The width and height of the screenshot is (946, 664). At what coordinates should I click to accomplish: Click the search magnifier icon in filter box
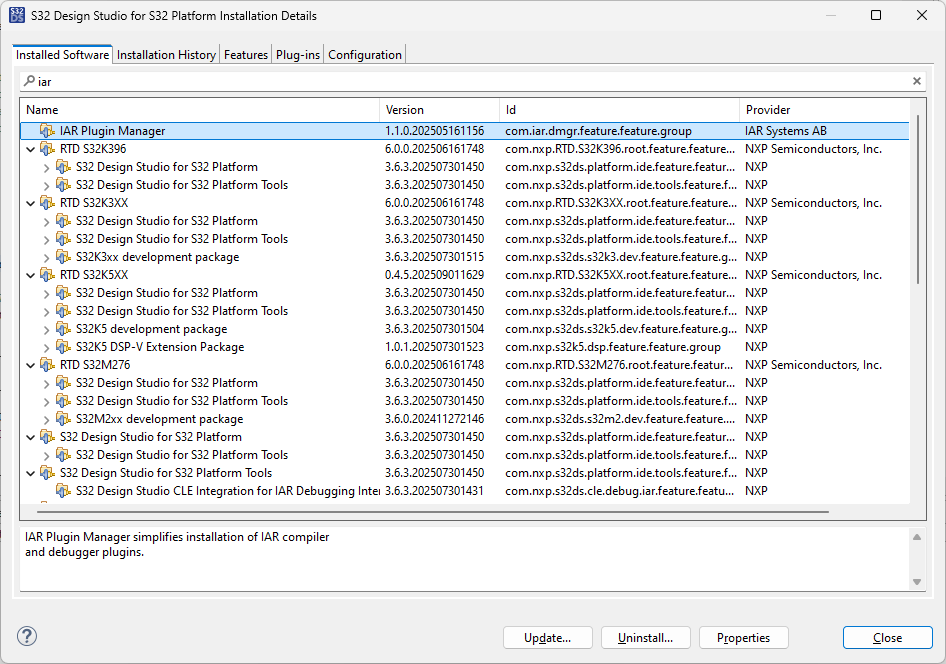coord(29,81)
